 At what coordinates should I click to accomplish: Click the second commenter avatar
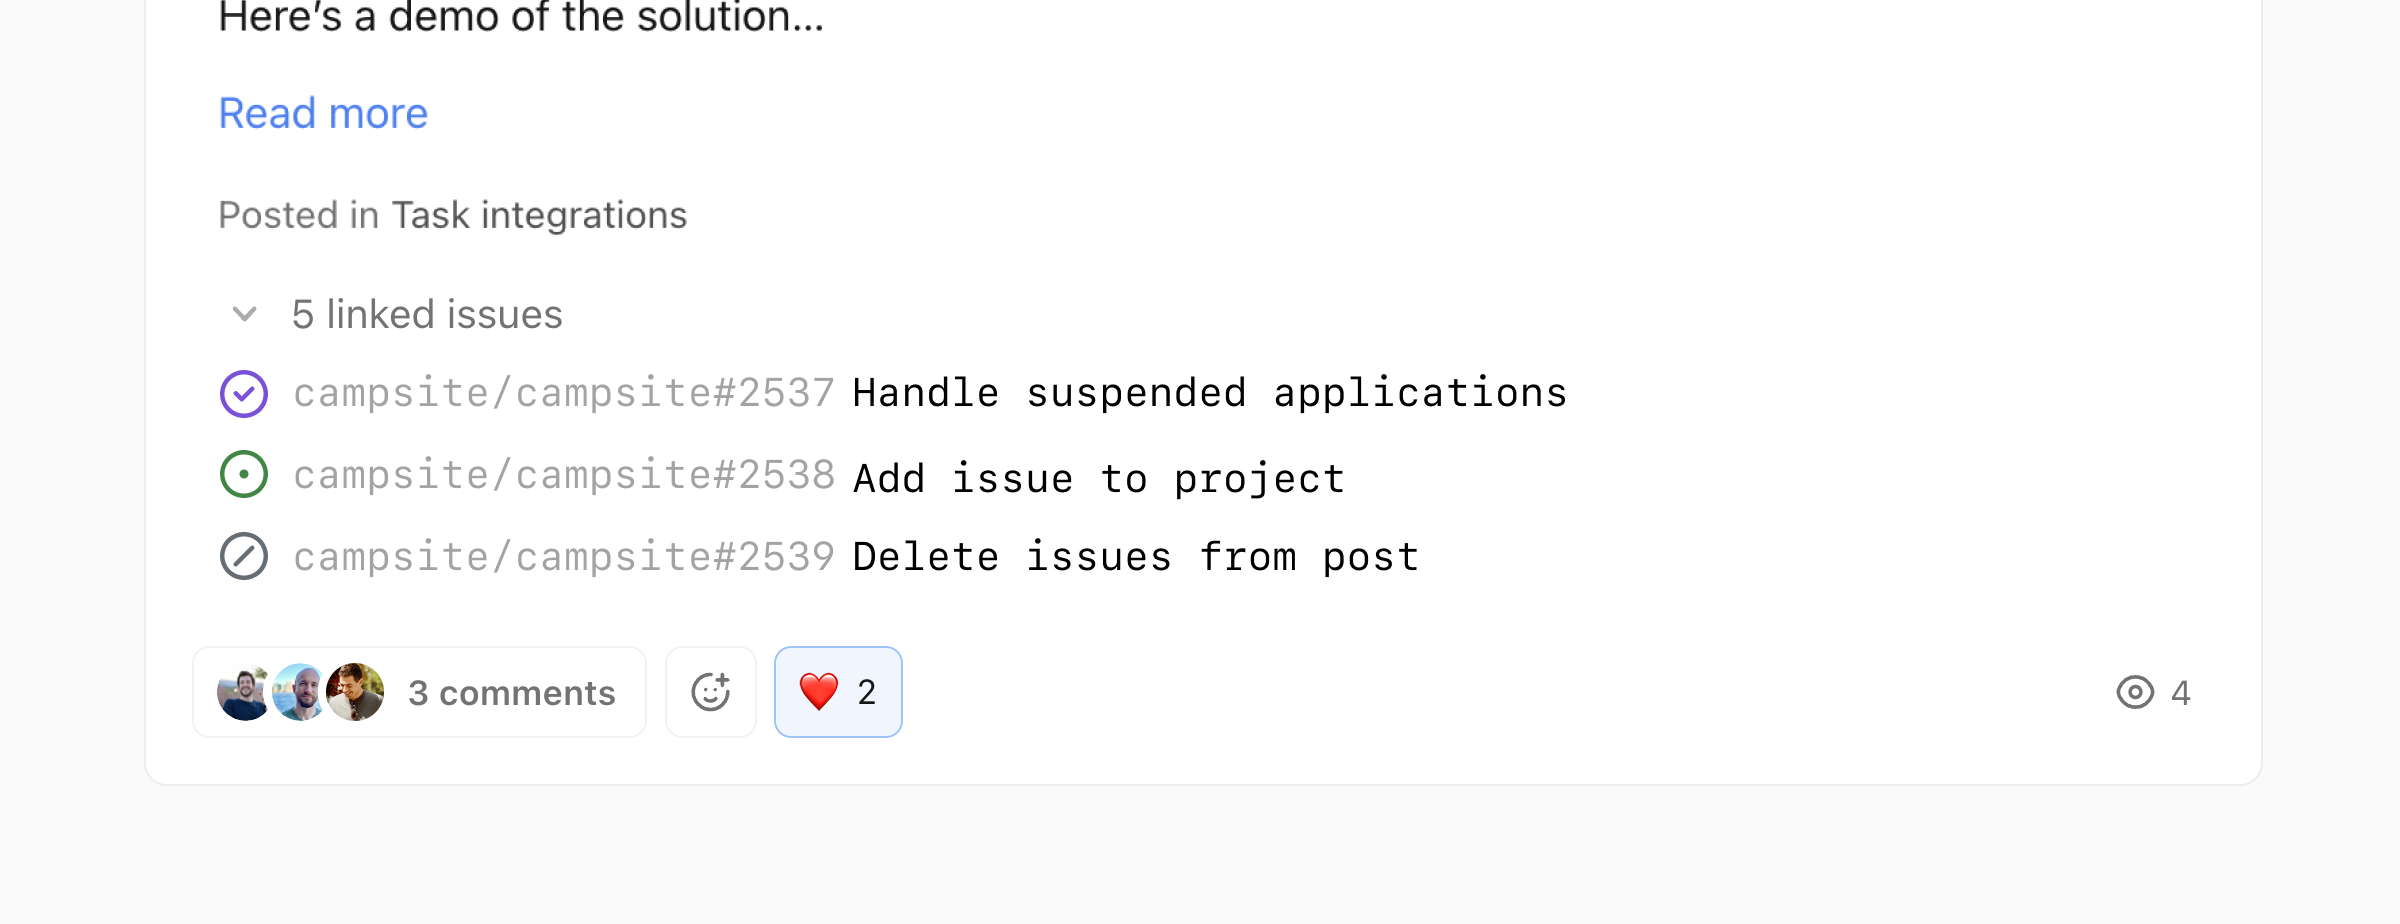(299, 692)
